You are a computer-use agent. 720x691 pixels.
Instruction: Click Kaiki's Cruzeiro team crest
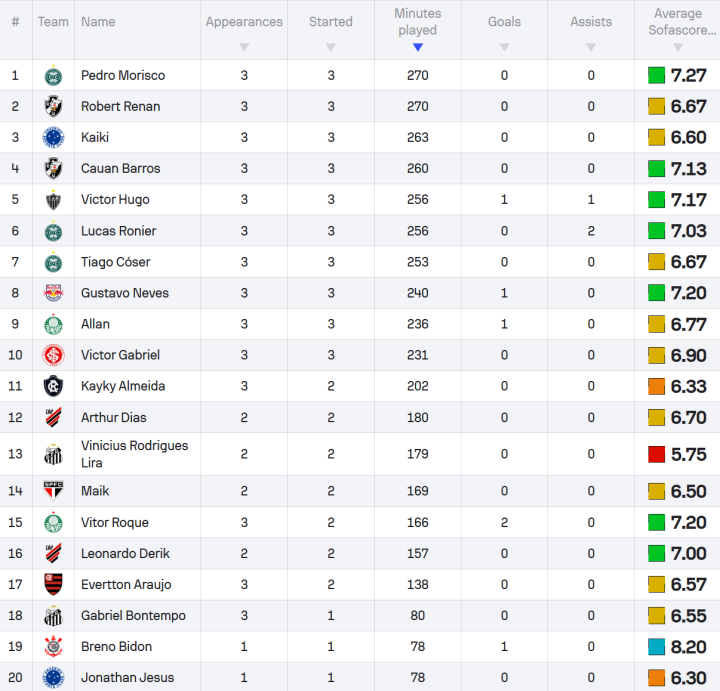click(53, 138)
